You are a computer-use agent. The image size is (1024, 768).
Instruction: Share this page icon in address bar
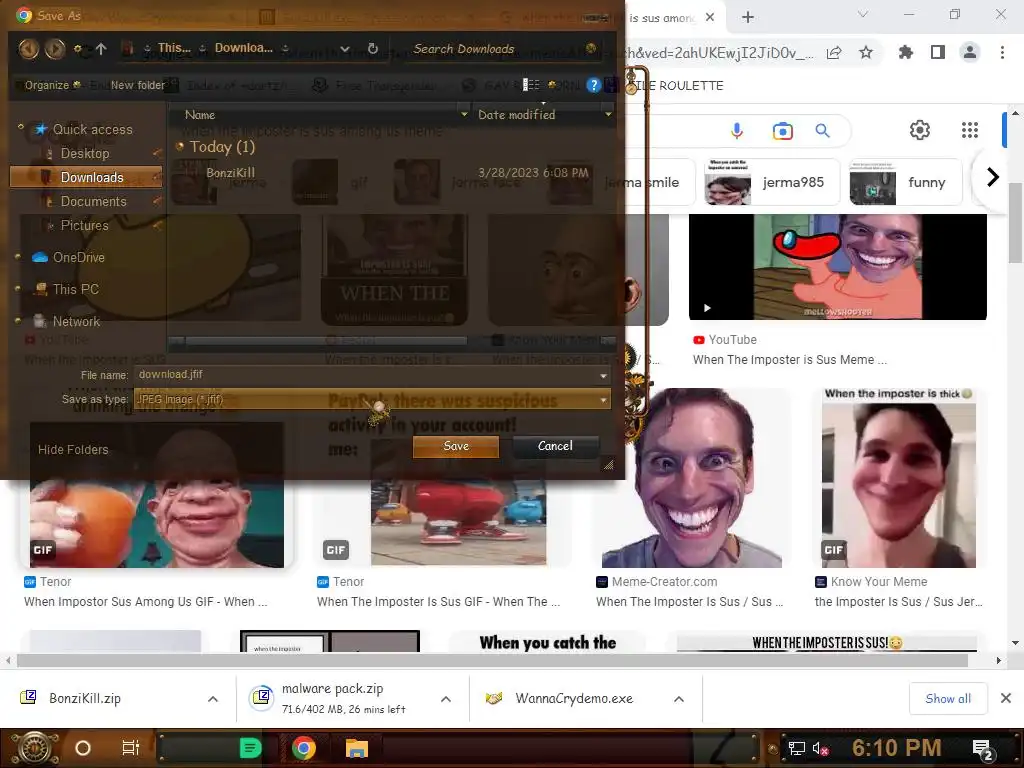(834, 52)
